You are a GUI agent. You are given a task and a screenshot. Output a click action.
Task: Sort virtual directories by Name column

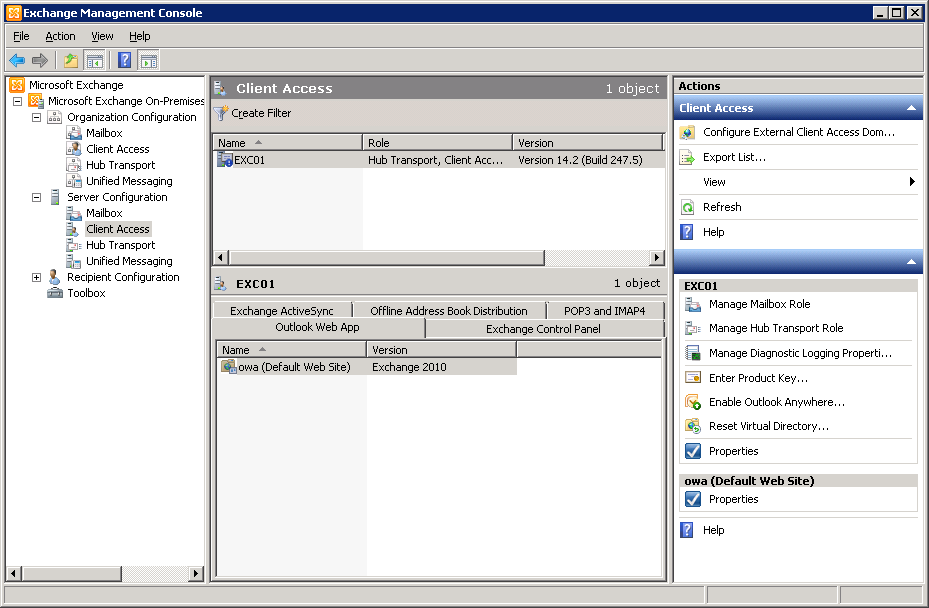pyautogui.click(x=292, y=350)
